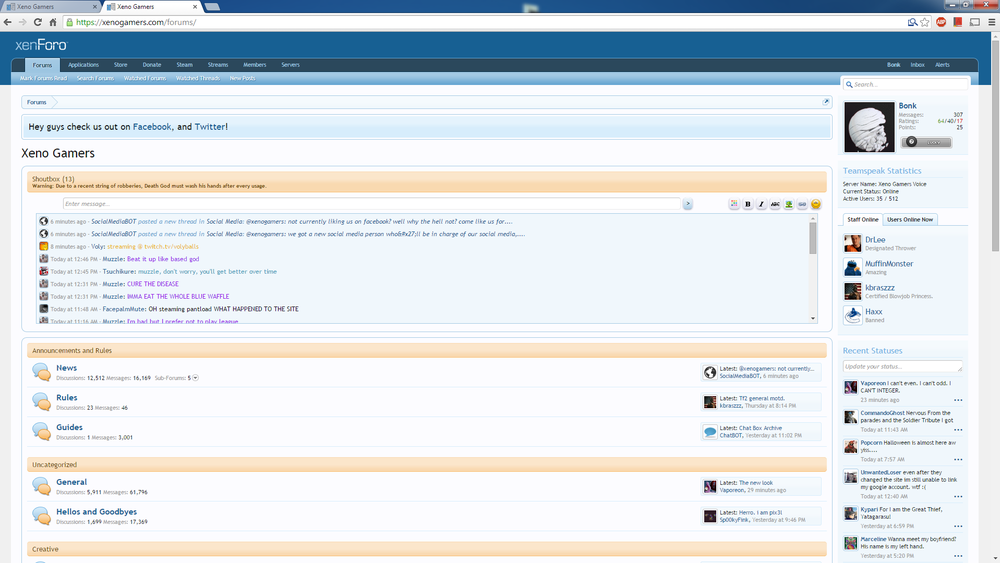
Task: Go back with the browser back arrow
Action: [x=8, y=22]
